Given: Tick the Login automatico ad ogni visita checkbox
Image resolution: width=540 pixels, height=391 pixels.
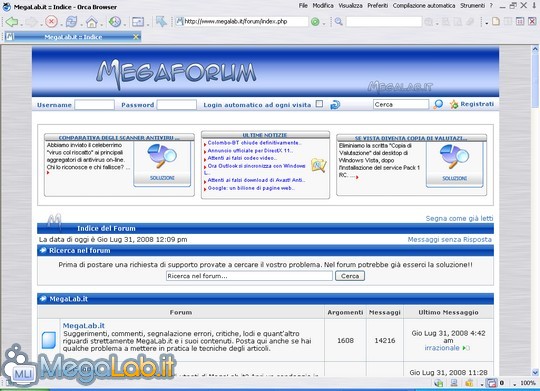Looking at the screenshot, I should (319, 104).
